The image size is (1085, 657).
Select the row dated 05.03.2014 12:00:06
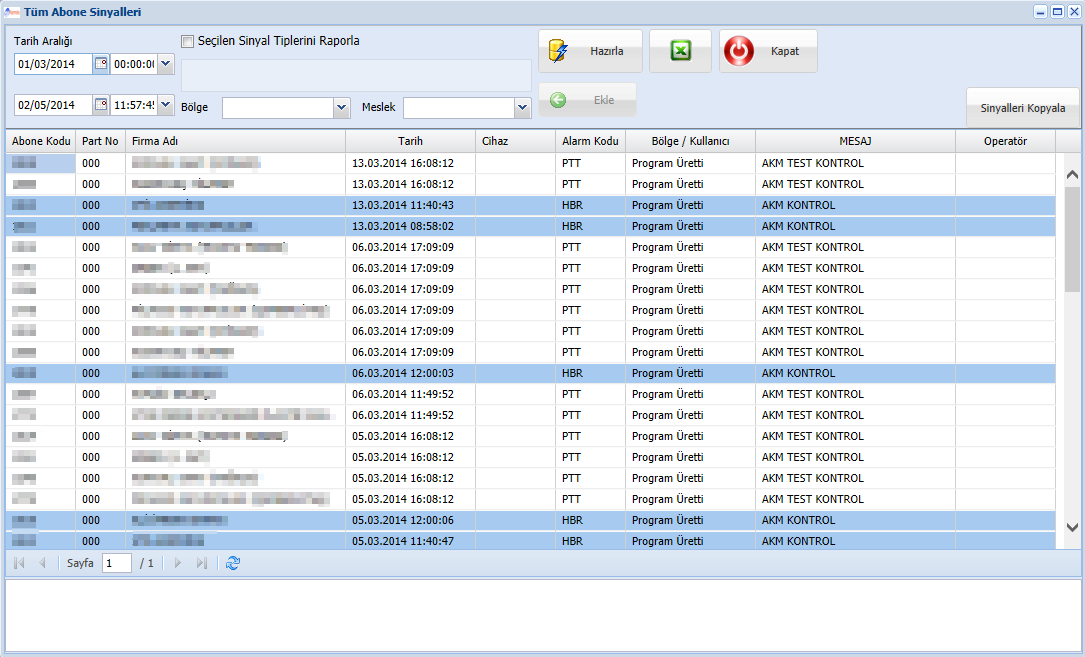point(531,520)
